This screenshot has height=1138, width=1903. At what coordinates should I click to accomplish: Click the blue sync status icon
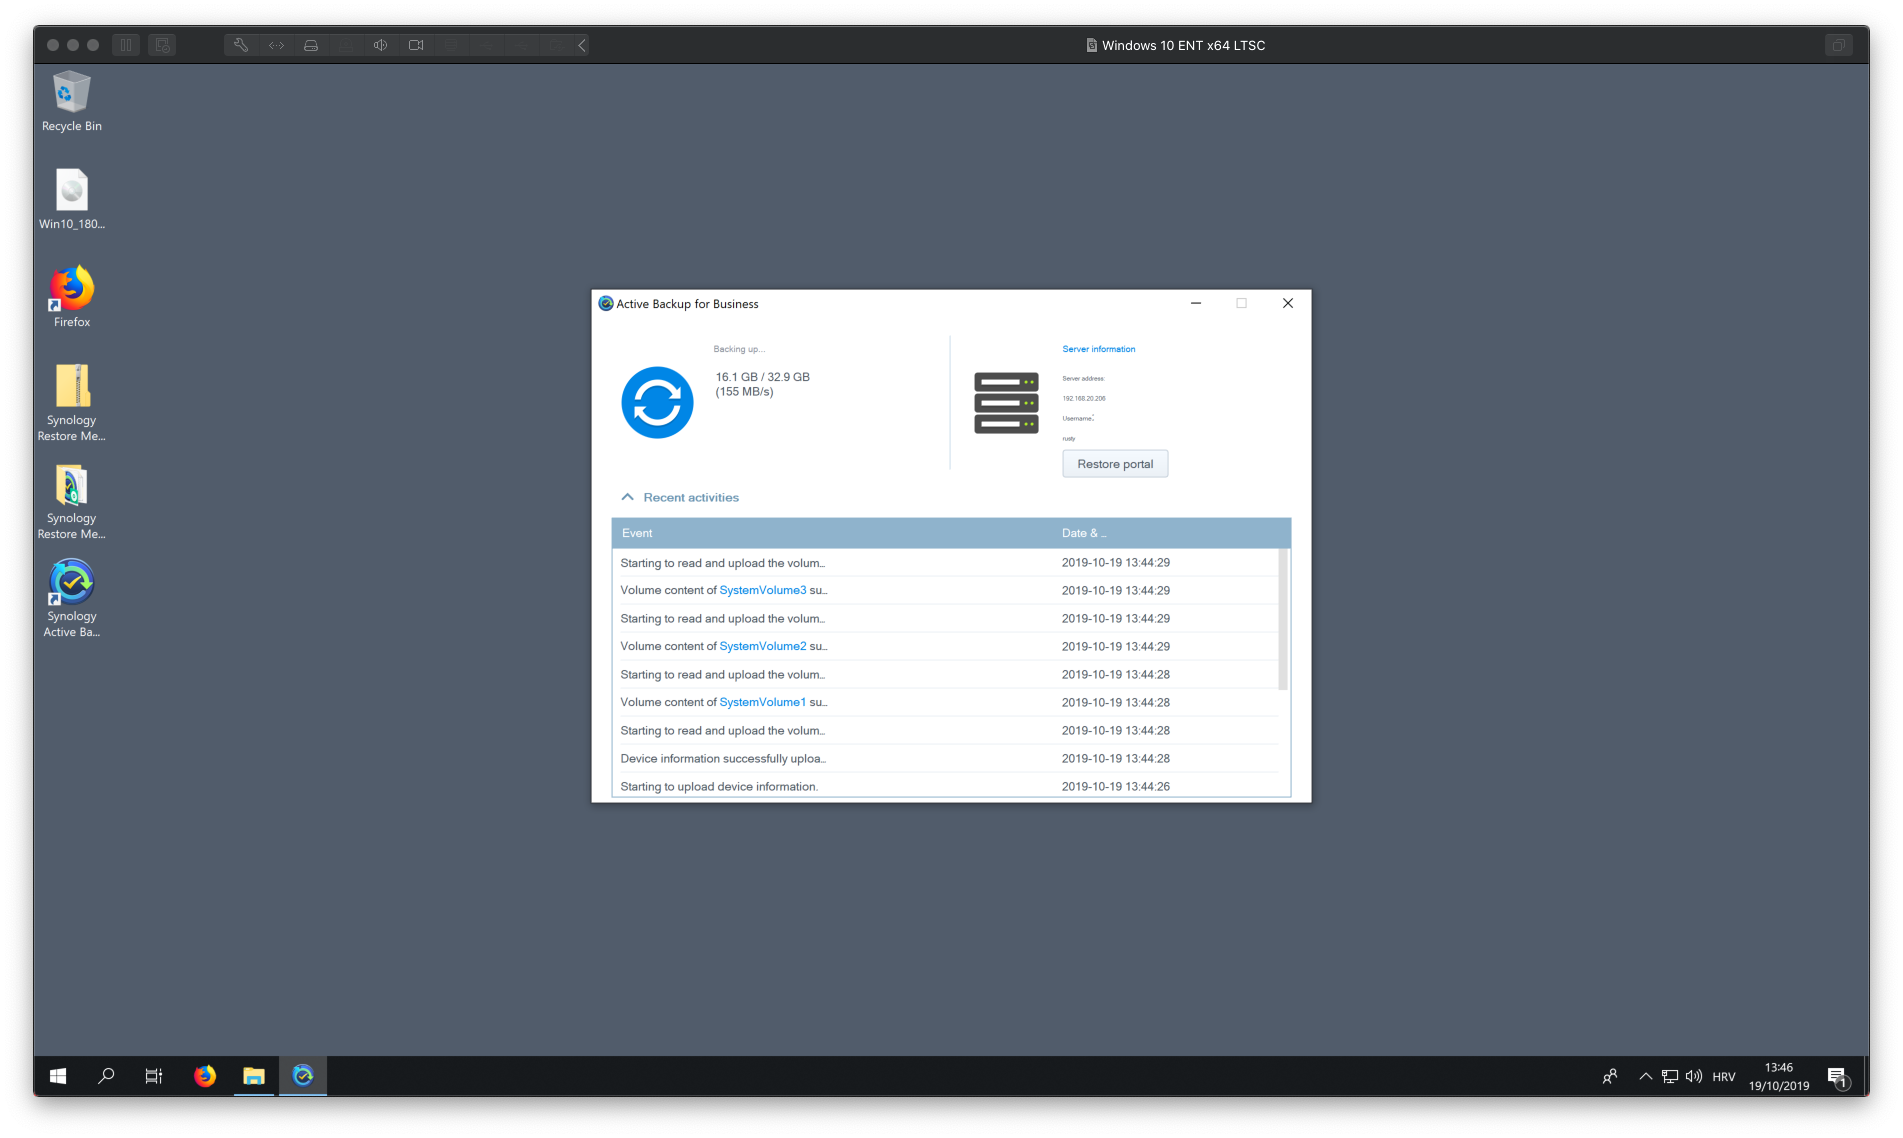pyautogui.click(x=657, y=403)
